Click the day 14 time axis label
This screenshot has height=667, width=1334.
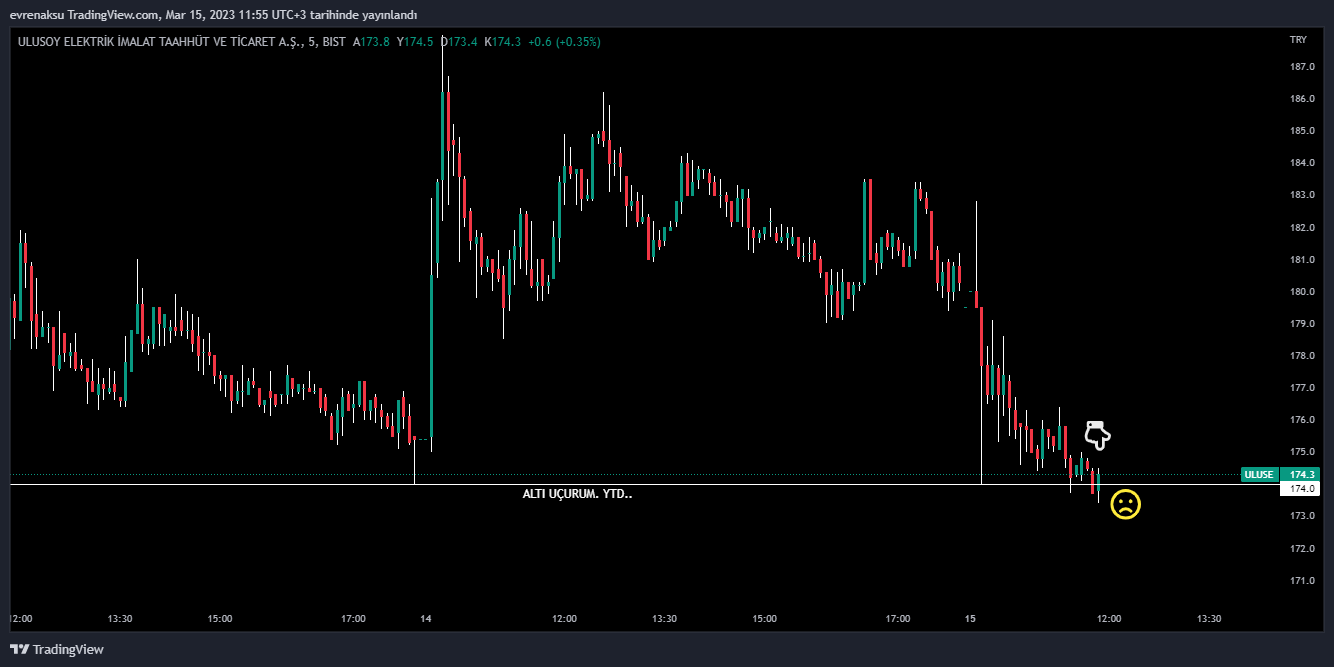coord(426,619)
